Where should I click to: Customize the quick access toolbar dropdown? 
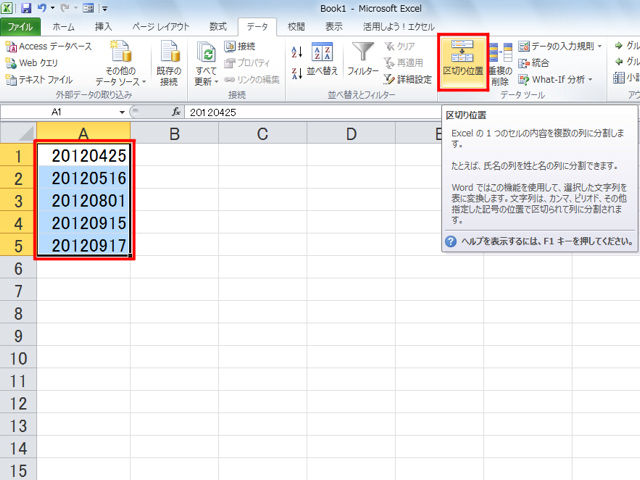105,8
